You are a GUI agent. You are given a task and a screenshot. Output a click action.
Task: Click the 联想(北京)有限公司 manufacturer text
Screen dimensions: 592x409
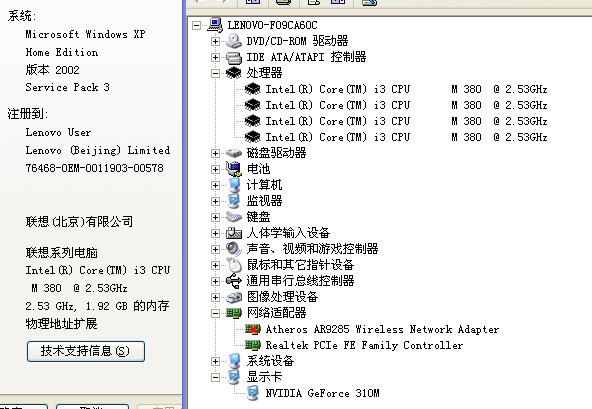pos(79,221)
